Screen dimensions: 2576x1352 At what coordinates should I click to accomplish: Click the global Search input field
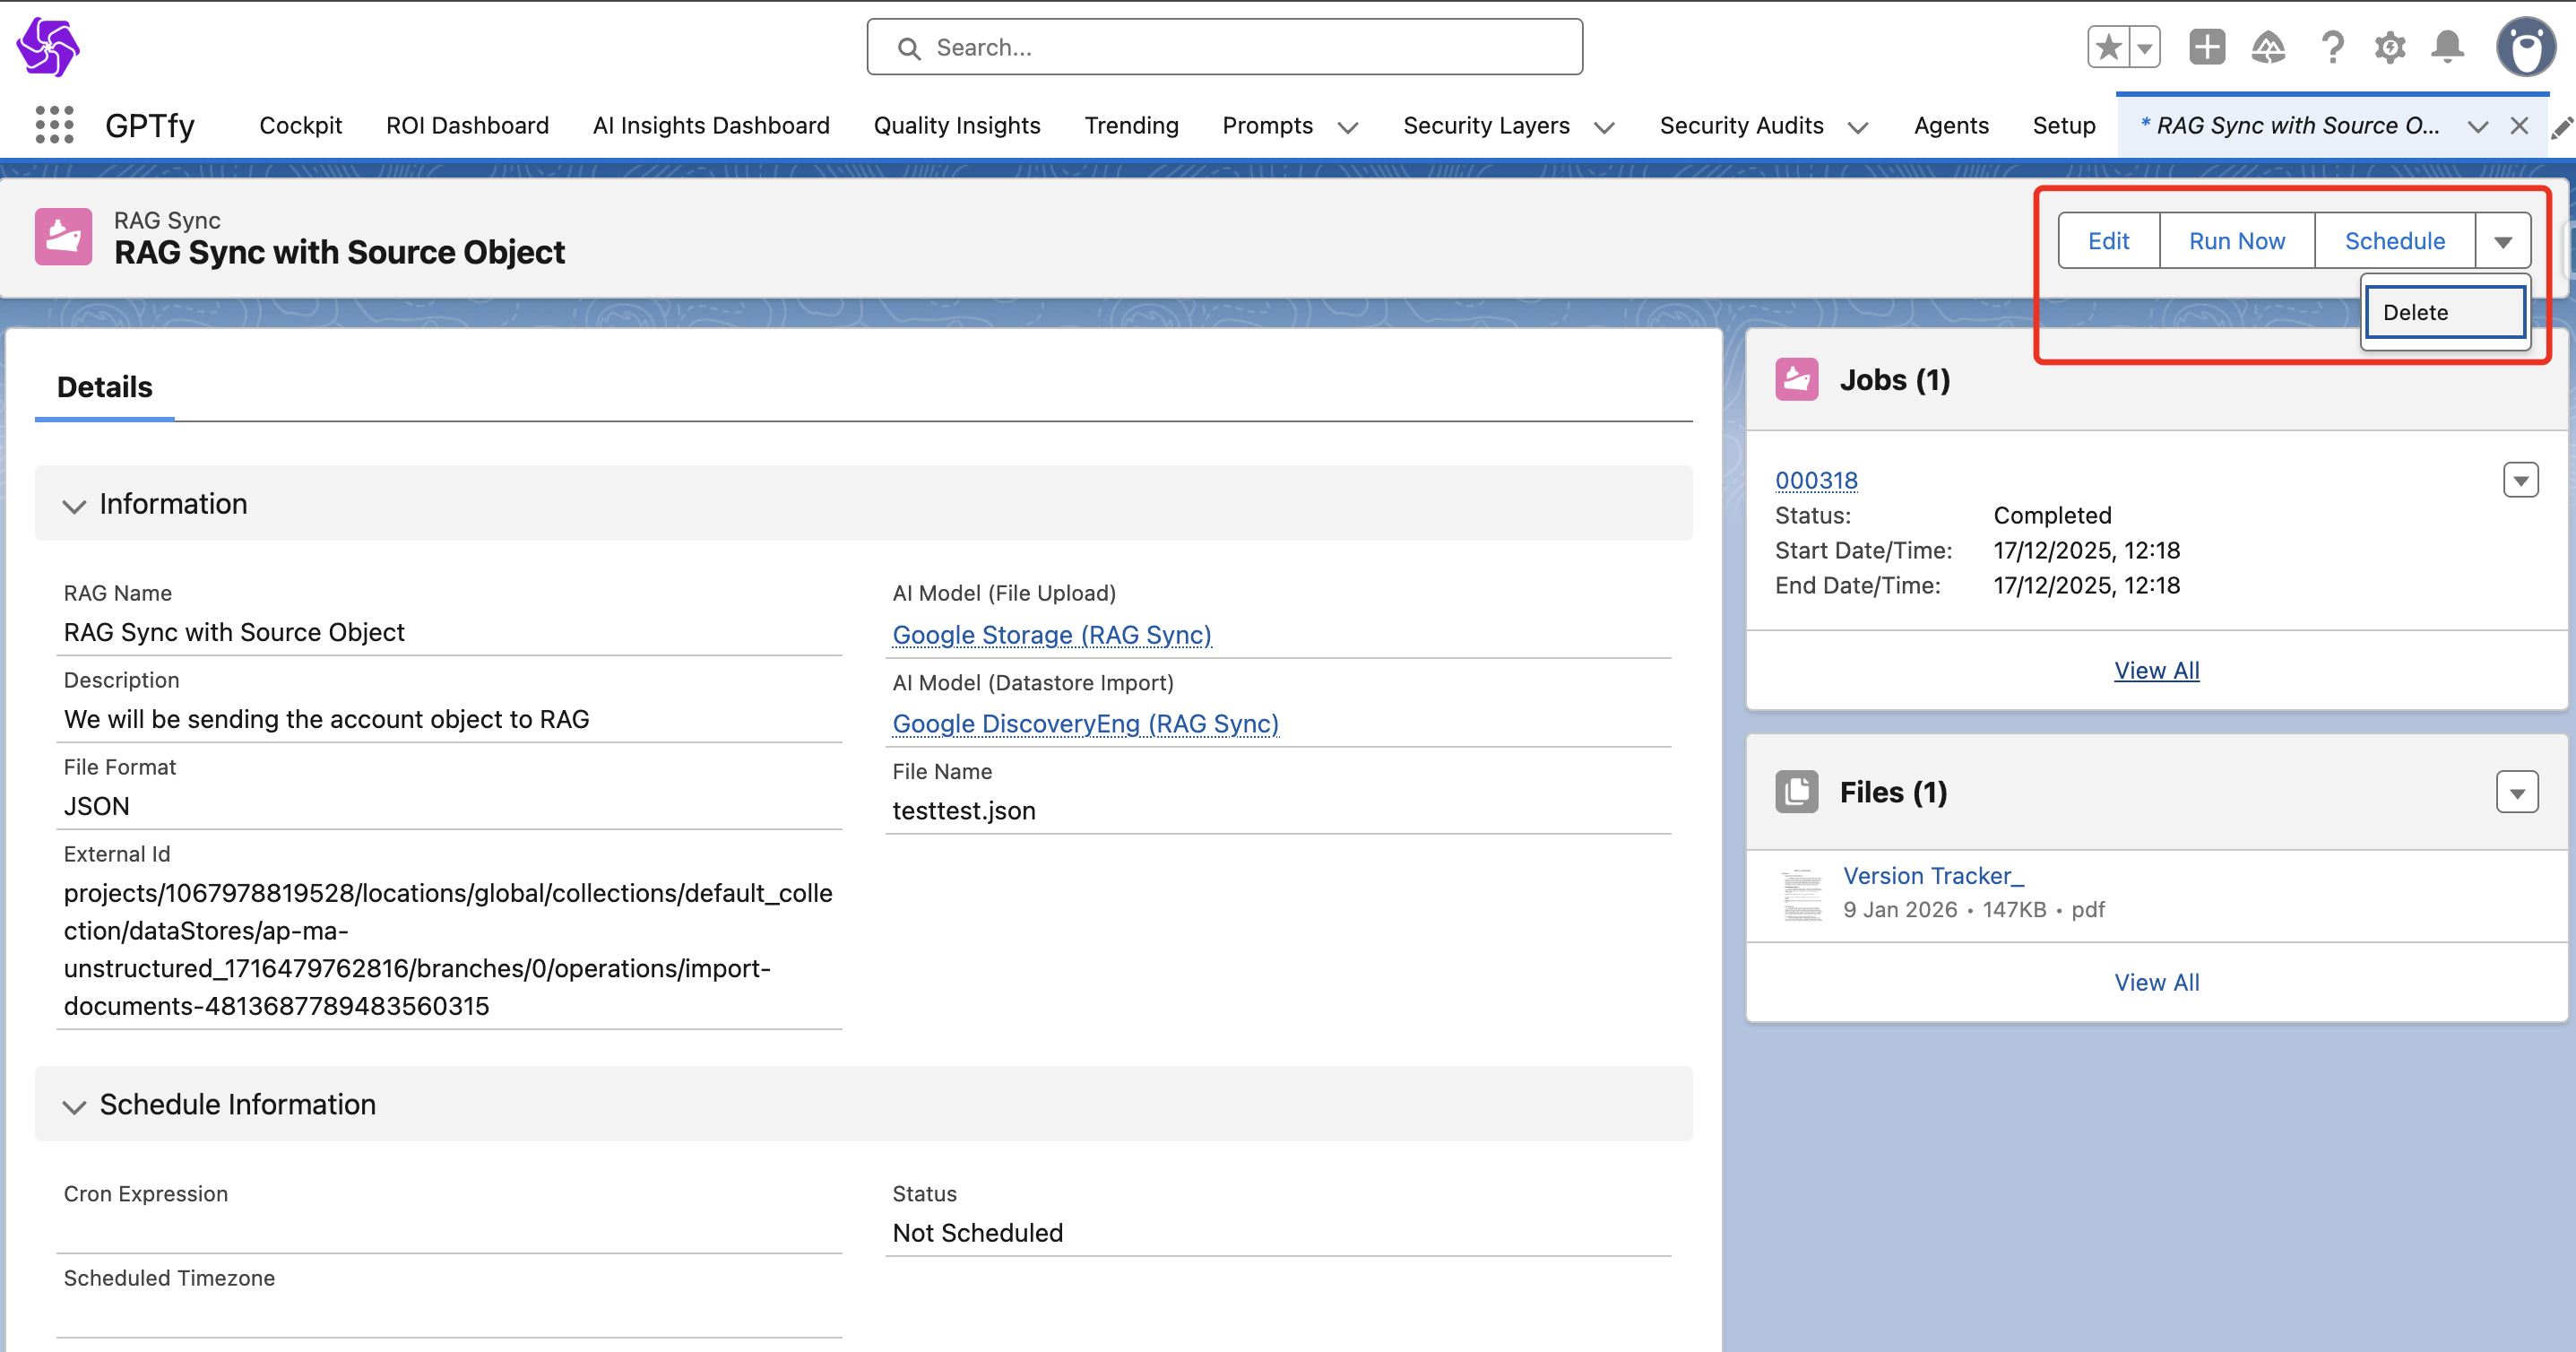1224,47
